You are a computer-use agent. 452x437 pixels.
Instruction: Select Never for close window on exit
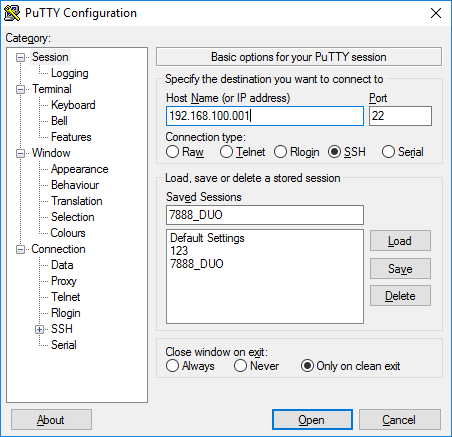(240, 366)
